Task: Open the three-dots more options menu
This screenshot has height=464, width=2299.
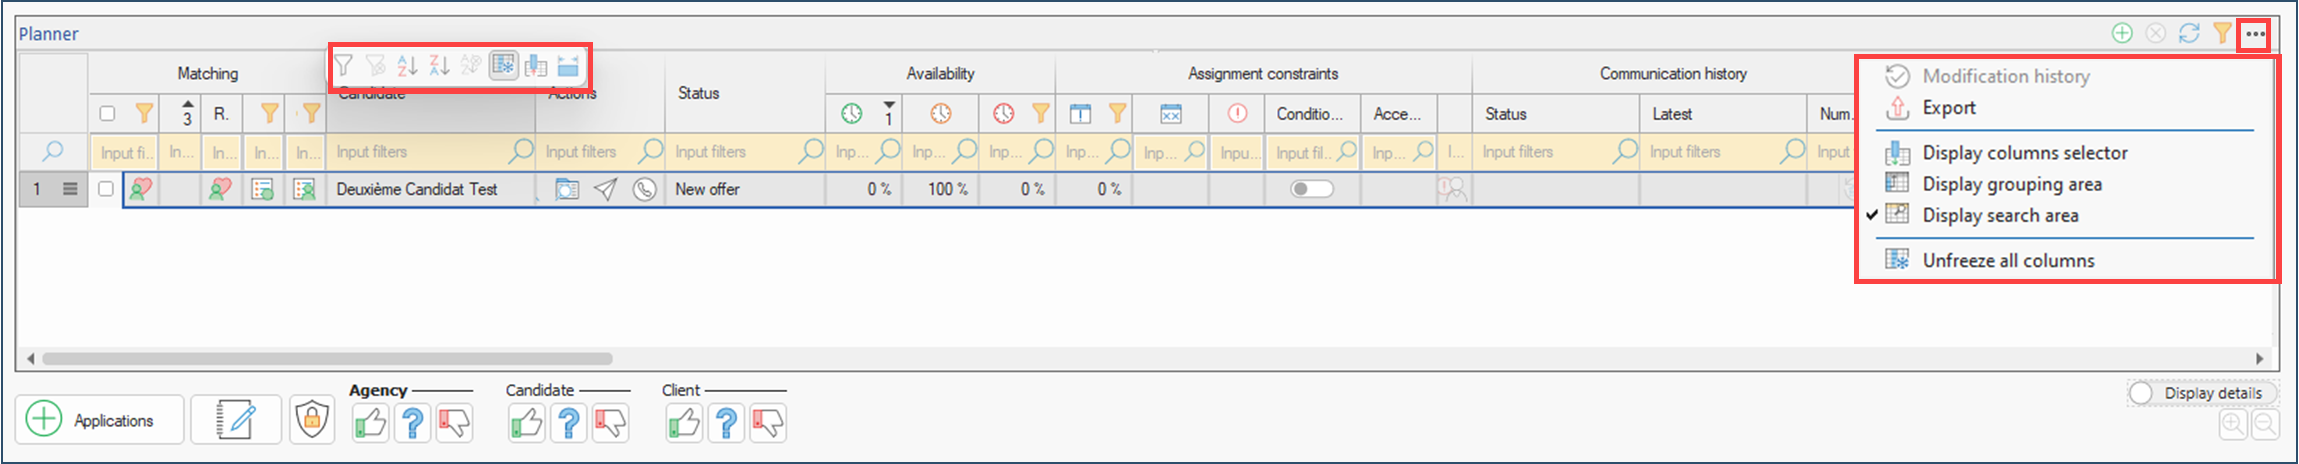Action: pos(2254,33)
